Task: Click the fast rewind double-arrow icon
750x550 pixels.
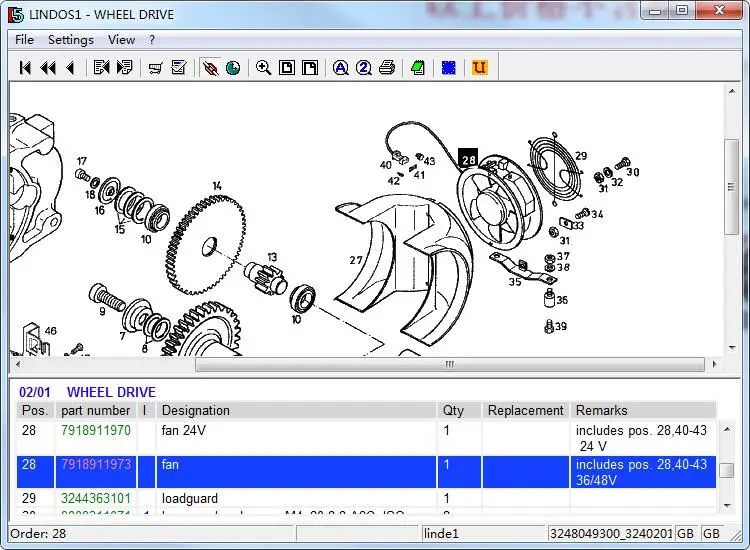Action: click(47, 68)
